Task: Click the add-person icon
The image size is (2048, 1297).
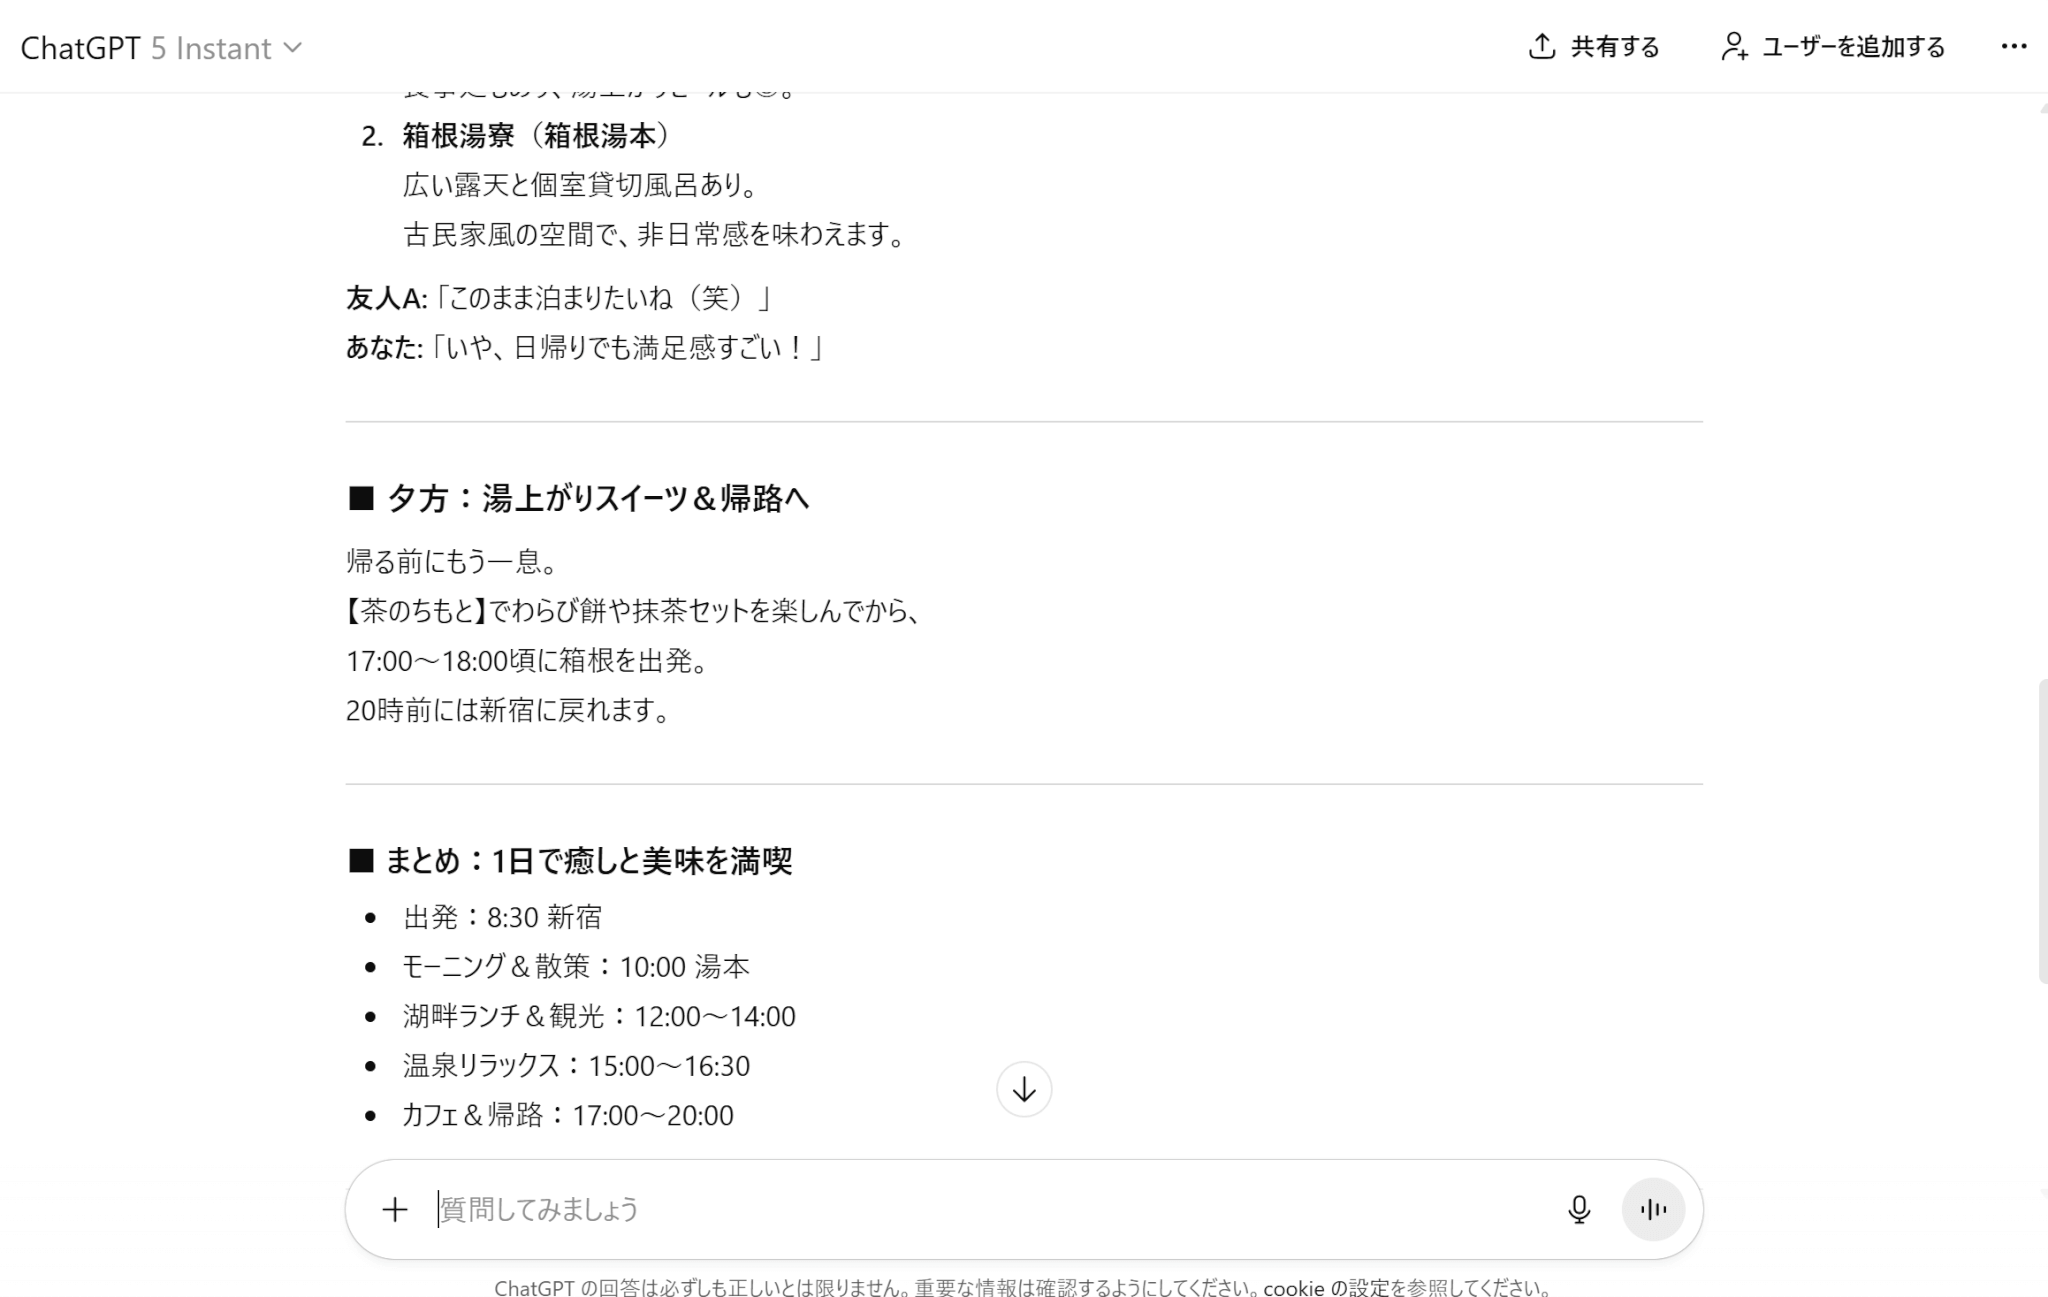Action: (x=1734, y=47)
